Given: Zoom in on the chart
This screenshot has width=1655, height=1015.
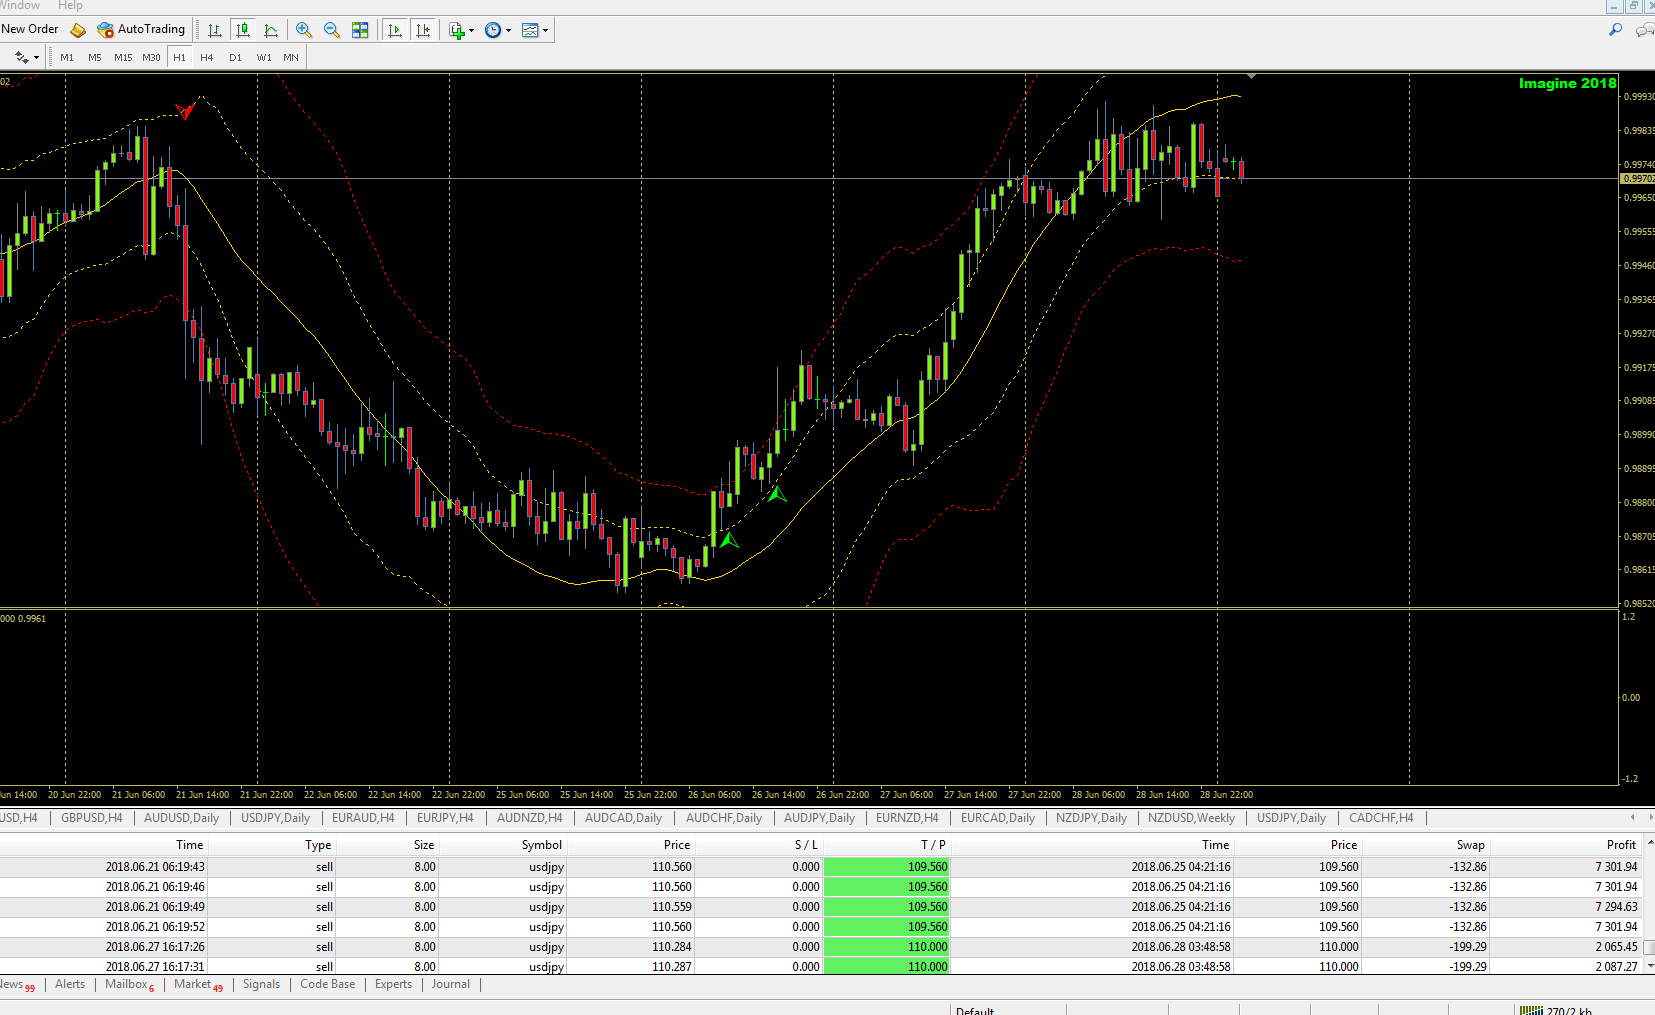Looking at the screenshot, I should pyautogui.click(x=304, y=30).
